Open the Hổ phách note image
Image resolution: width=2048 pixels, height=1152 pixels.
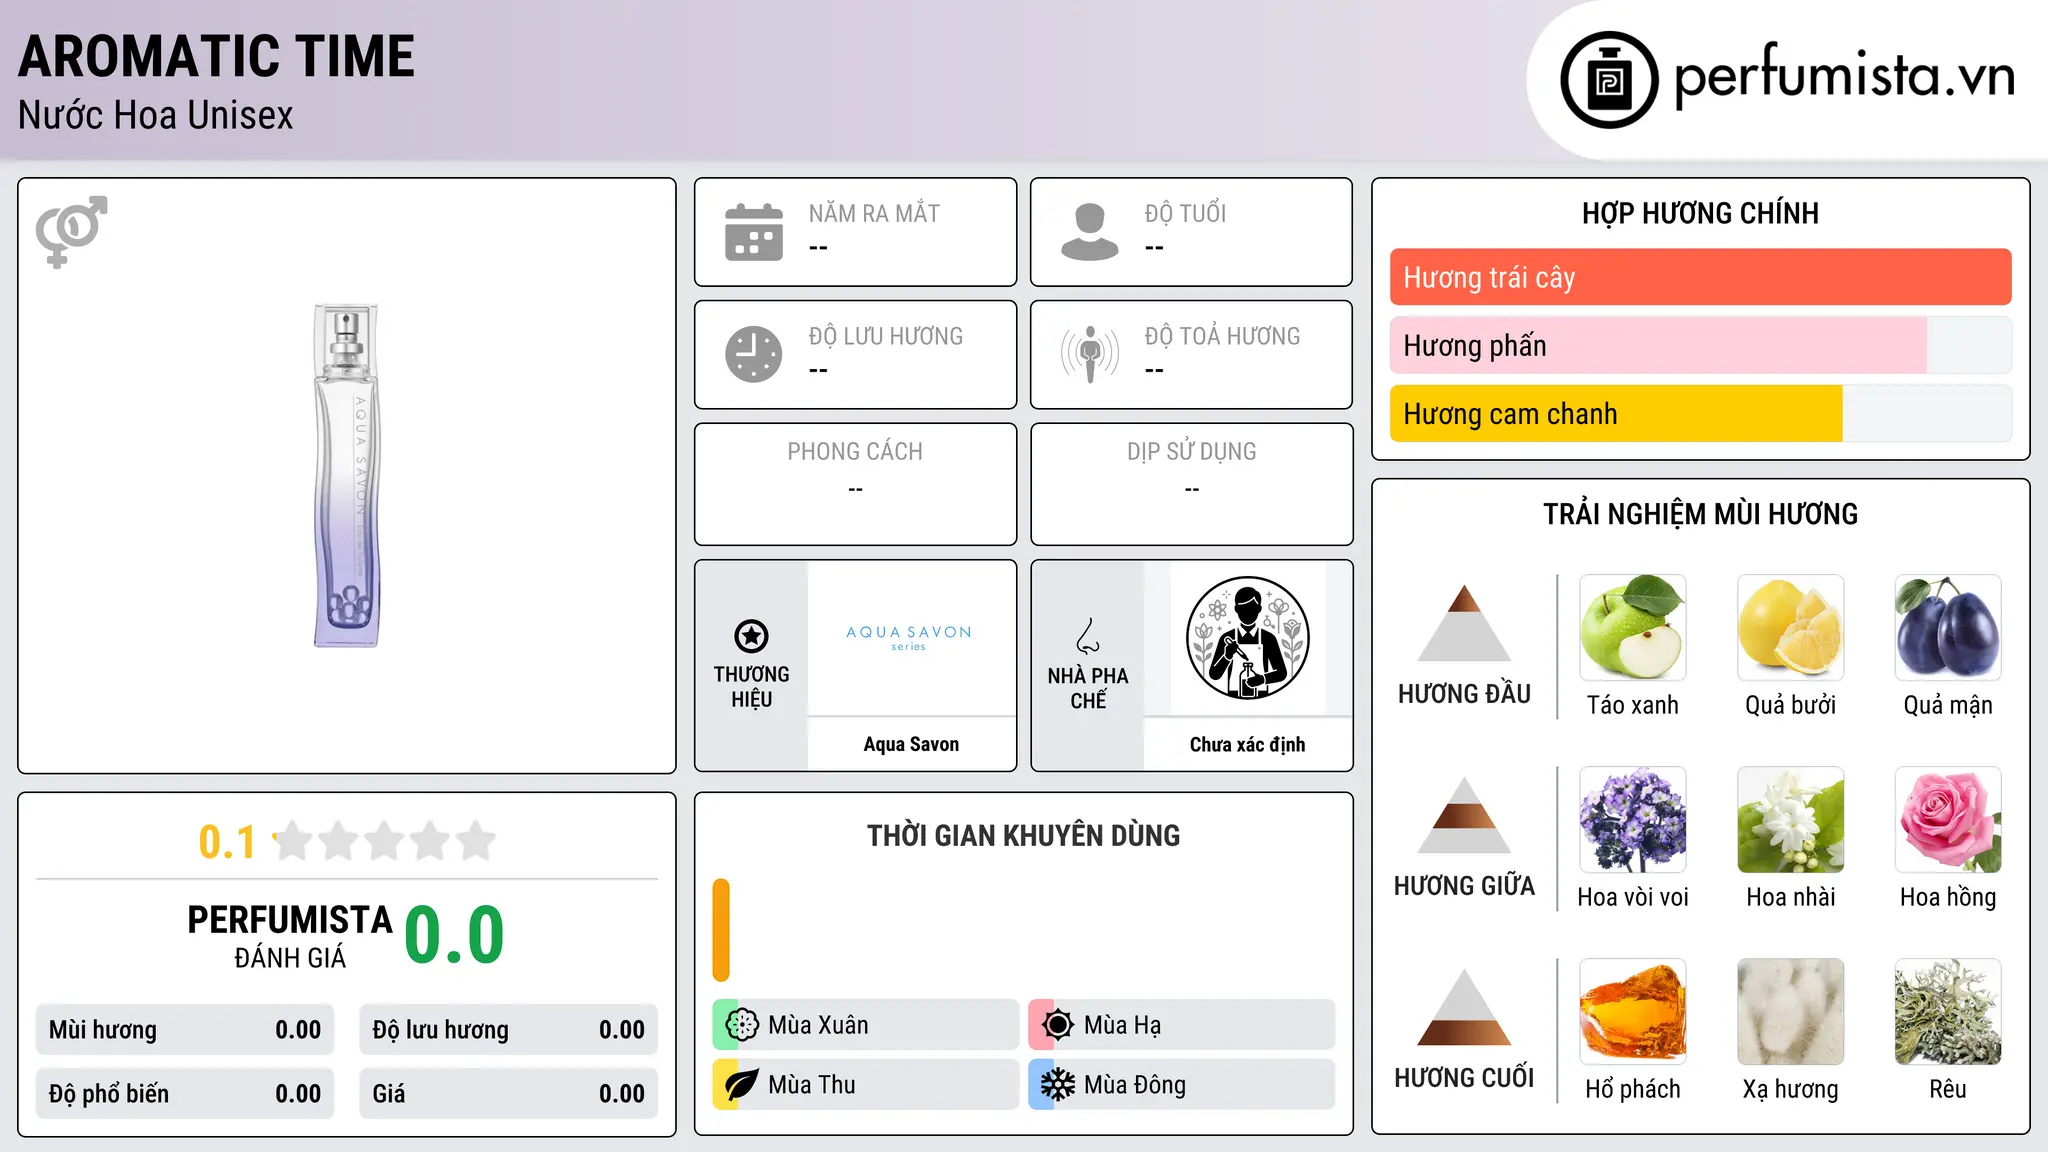click(x=1633, y=1012)
